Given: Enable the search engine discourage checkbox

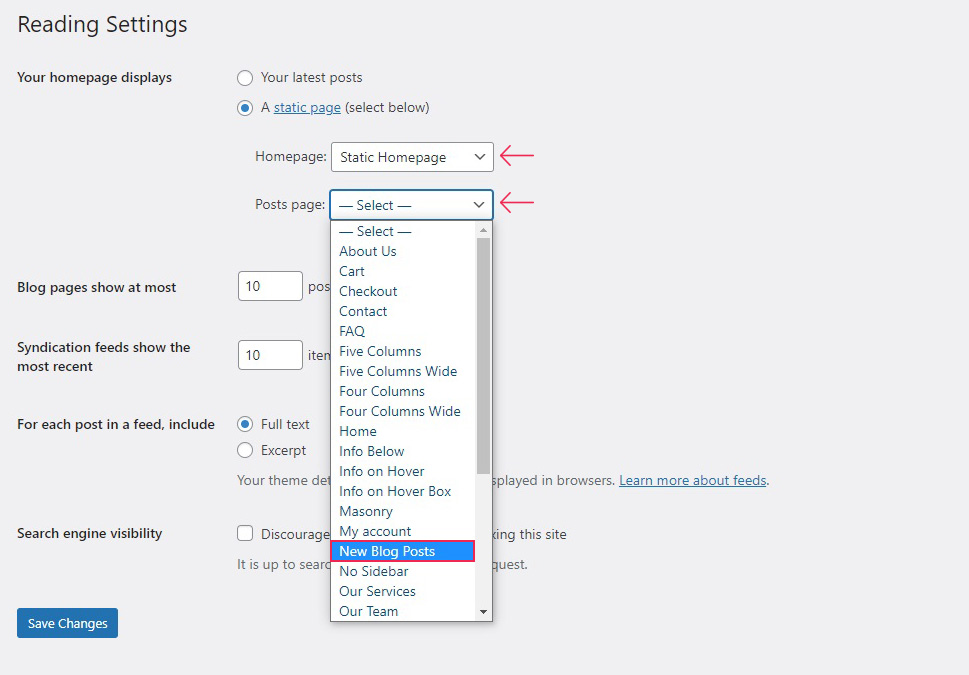Looking at the screenshot, I should click(x=245, y=534).
